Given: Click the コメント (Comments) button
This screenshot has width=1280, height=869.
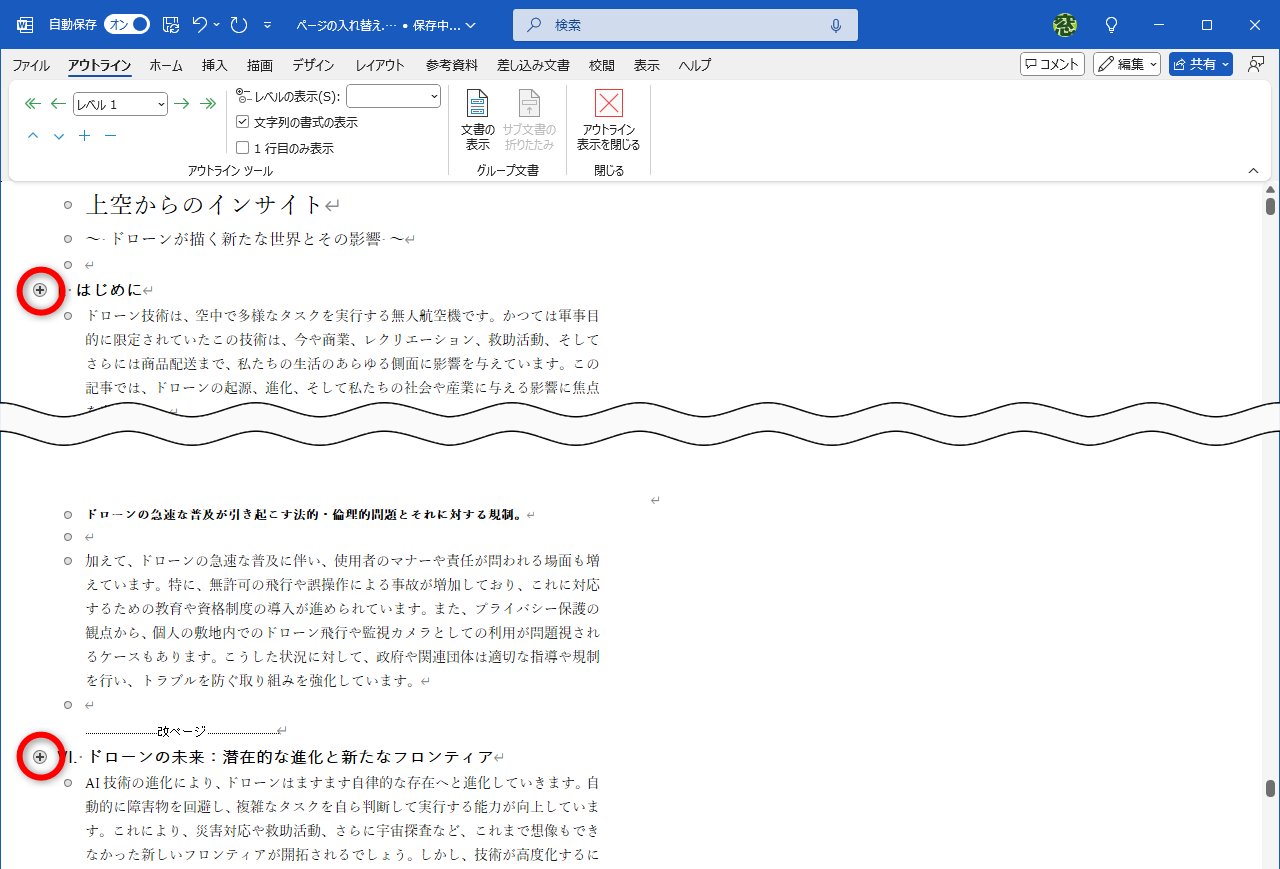Looking at the screenshot, I should pyautogui.click(x=1051, y=63).
